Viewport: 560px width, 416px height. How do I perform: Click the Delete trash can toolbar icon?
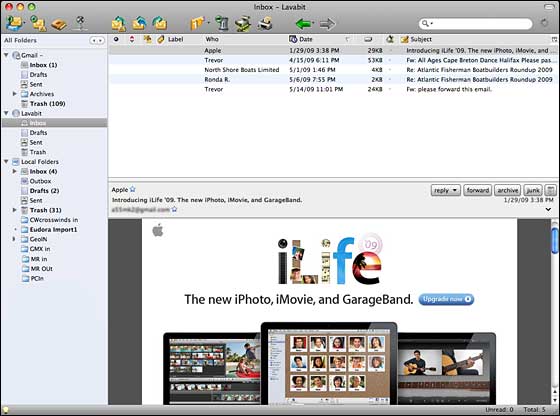(x=222, y=24)
